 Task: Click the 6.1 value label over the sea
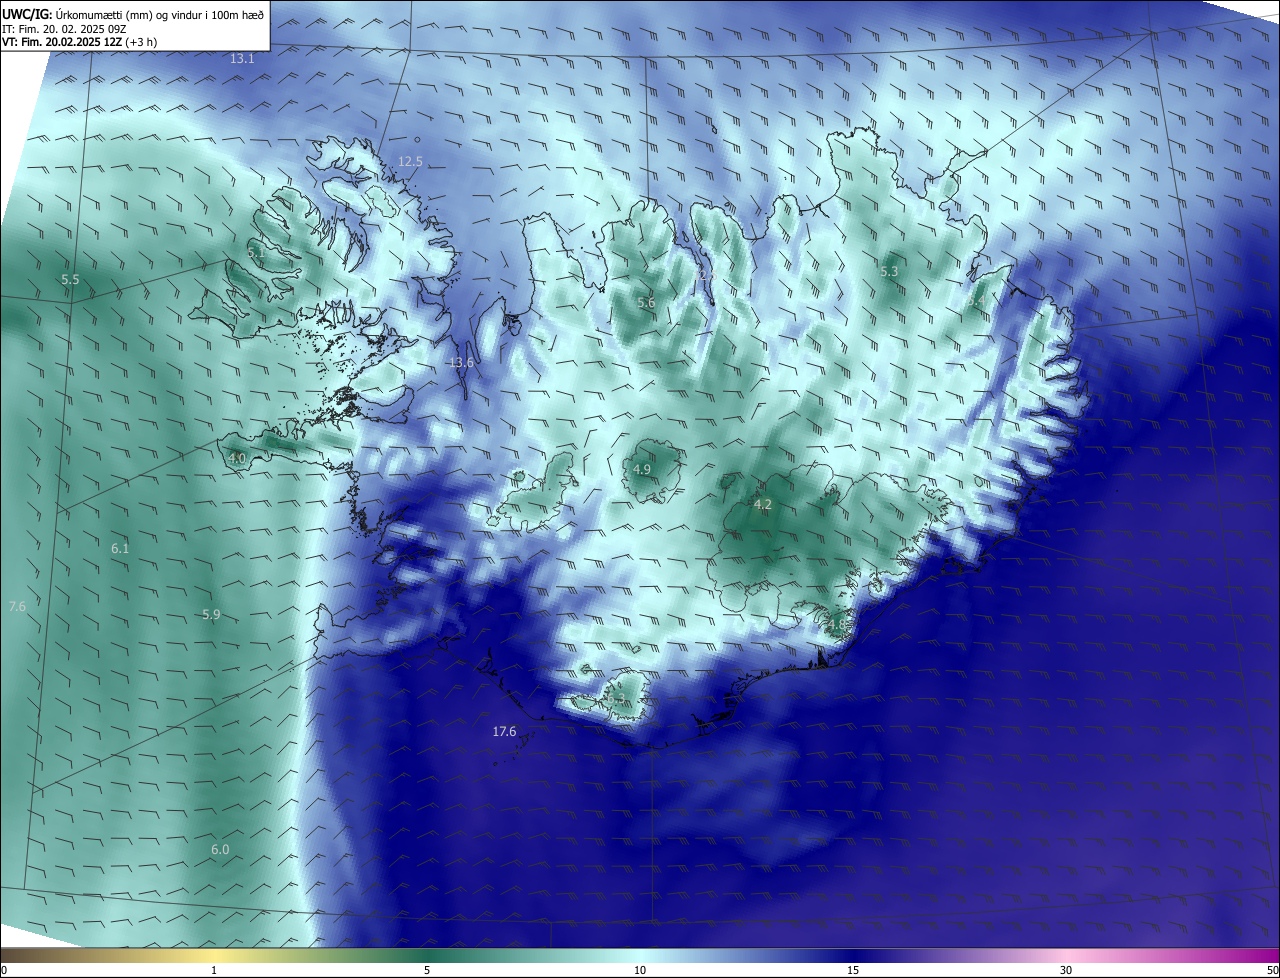pyautogui.click(x=120, y=548)
